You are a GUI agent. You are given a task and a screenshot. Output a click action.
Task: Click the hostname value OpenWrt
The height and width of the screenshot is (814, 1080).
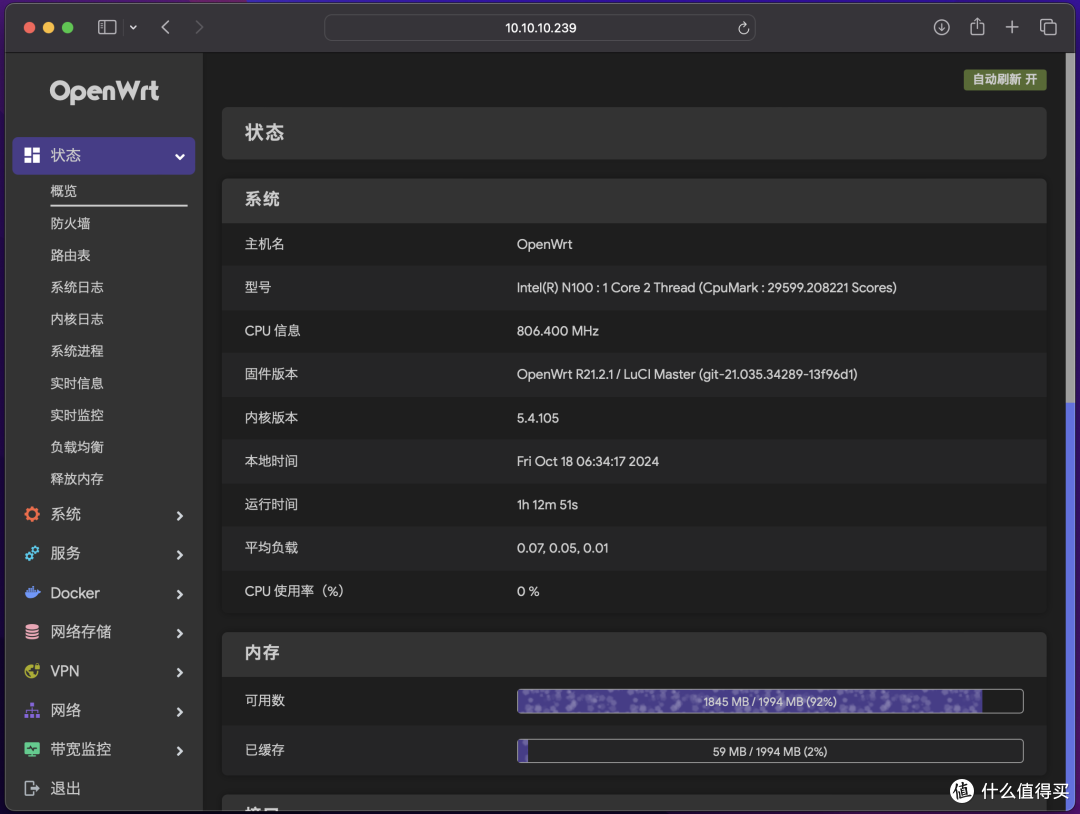(x=544, y=244)
